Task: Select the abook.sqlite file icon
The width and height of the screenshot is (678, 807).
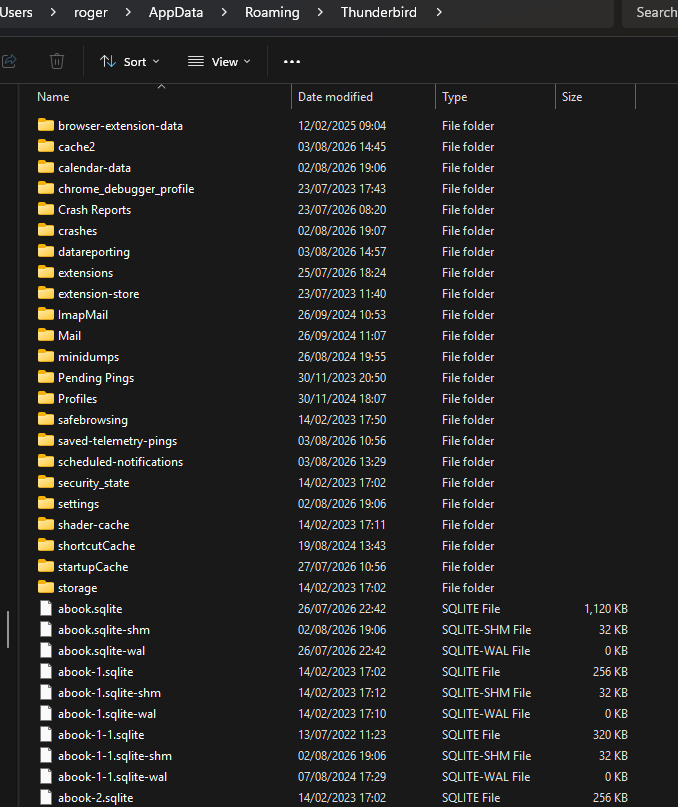Action: pos(46,608)
